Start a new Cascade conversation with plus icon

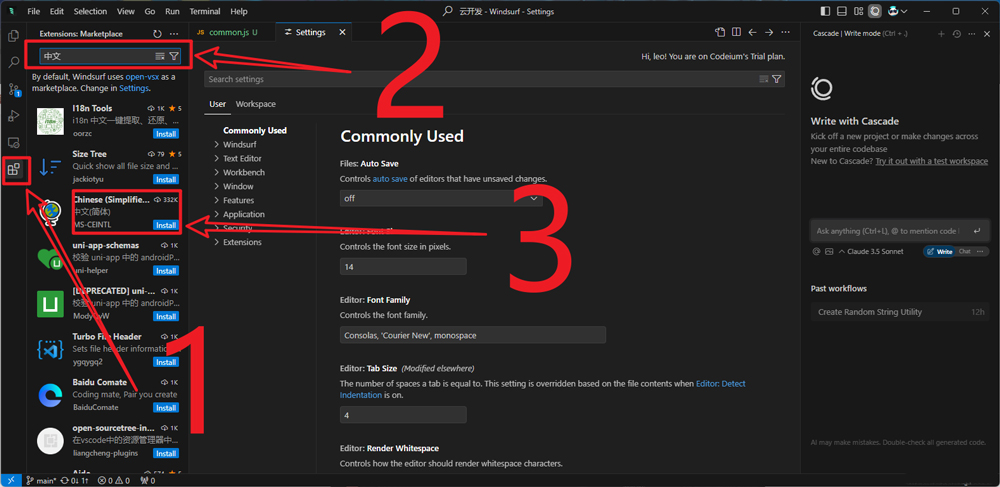[x=941, y=33]
